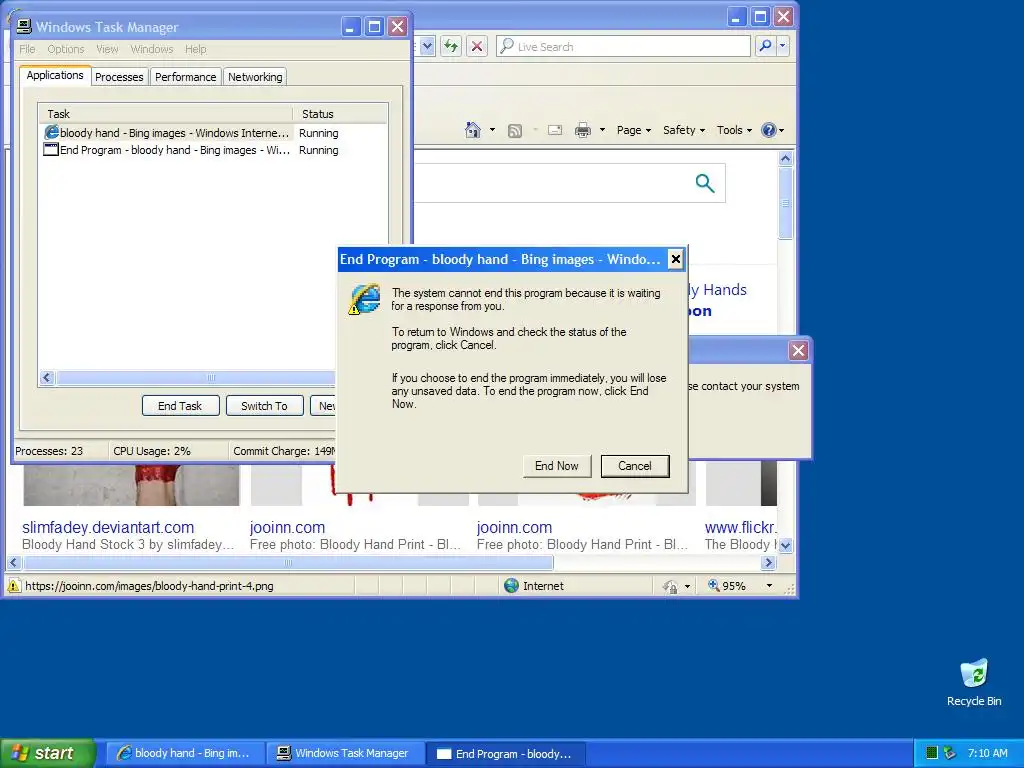Close the partially hidden dialog behind End Program
This screenshot has height=768, width=1024.
(798, 351)
